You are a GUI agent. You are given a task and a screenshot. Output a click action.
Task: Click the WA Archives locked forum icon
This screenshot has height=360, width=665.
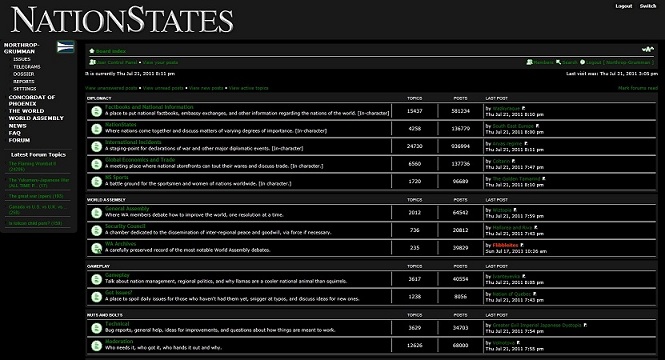[x=96, y=248]
